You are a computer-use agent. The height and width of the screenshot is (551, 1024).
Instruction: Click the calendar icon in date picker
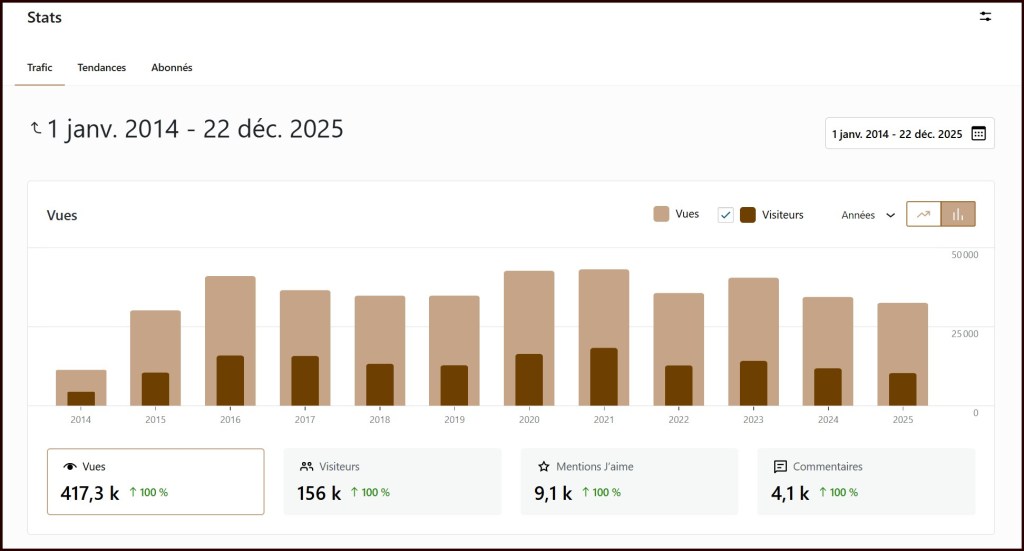click(x=978, y=134)
